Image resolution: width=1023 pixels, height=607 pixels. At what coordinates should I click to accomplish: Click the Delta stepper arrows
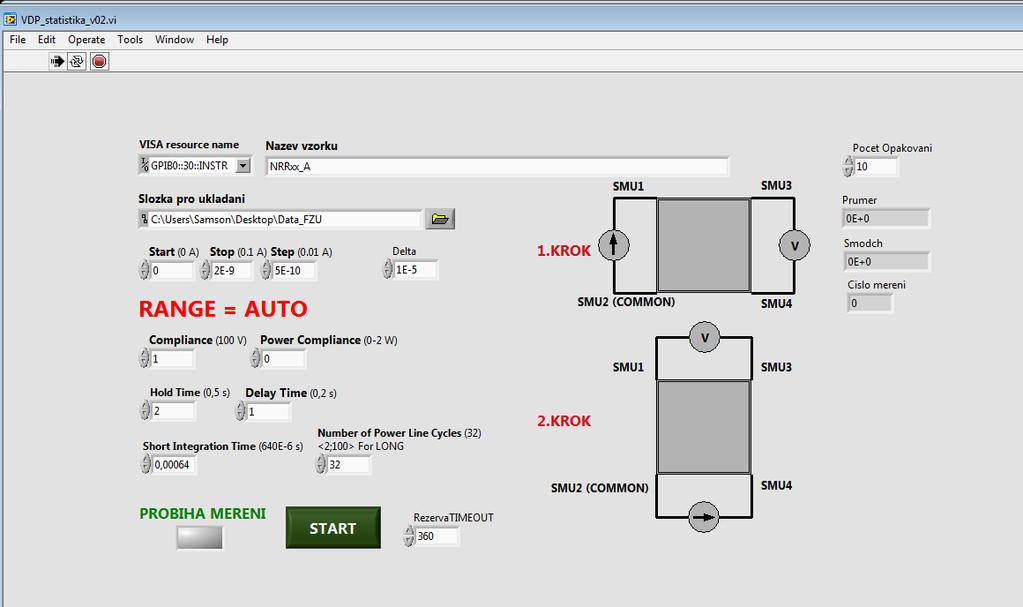tap(388, 269)
